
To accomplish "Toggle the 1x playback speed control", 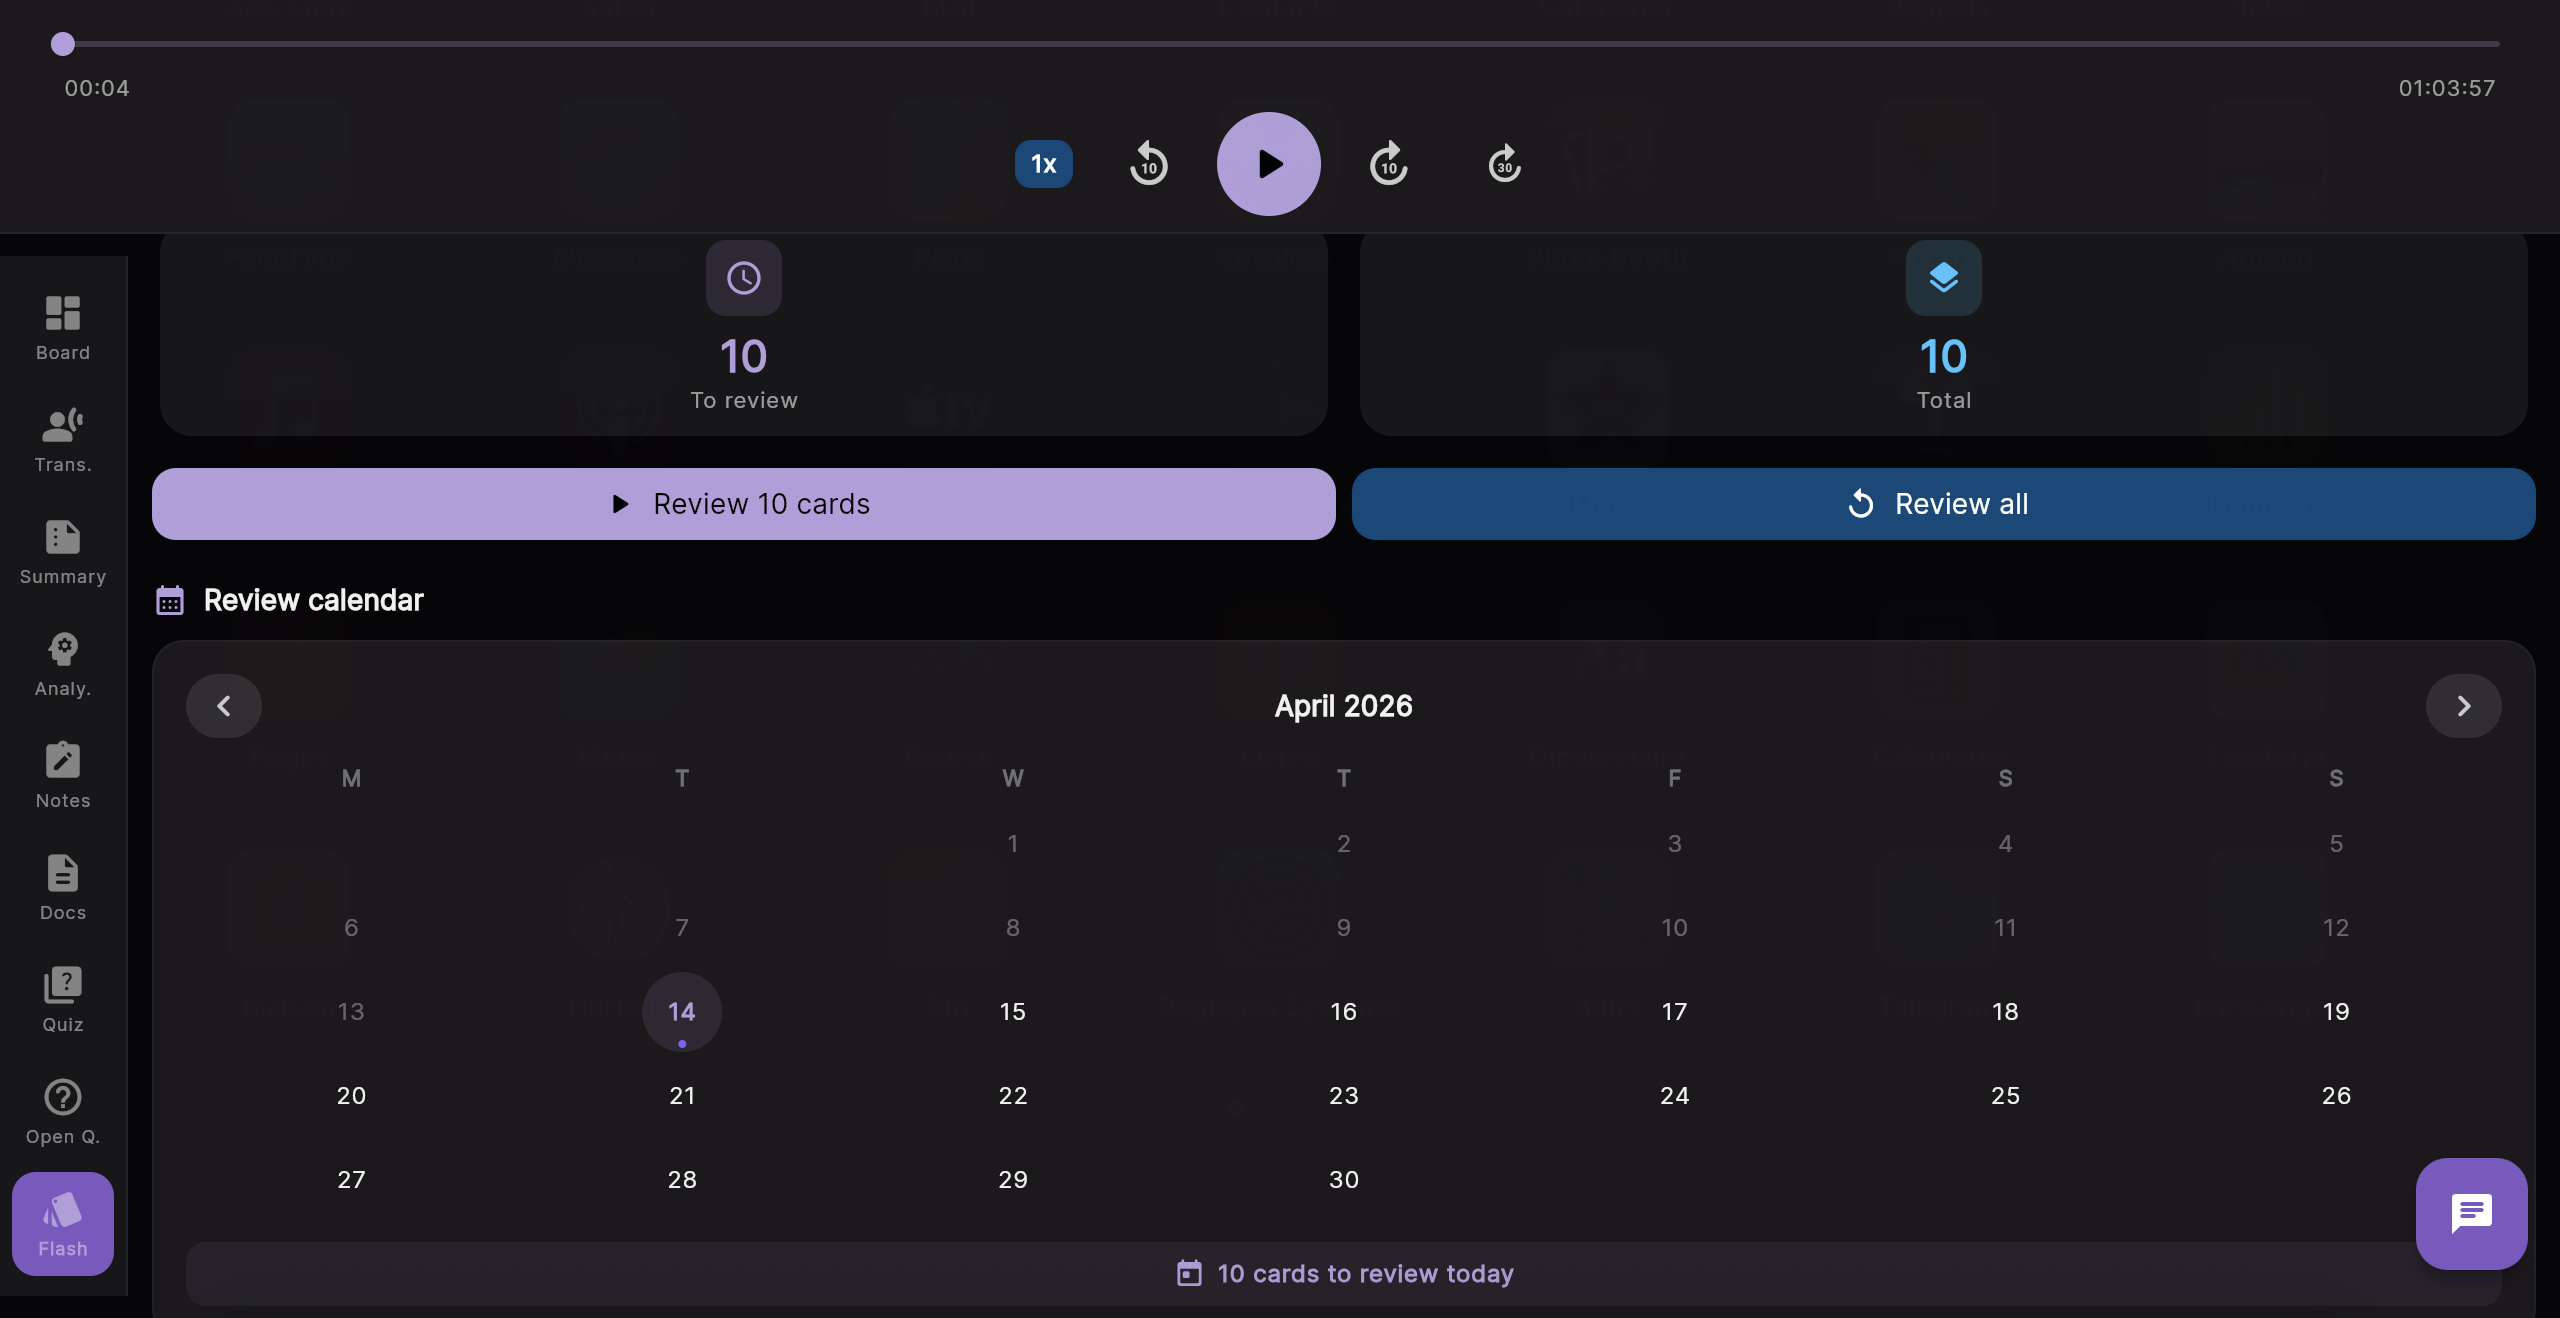I will [x=1042, y=163].
